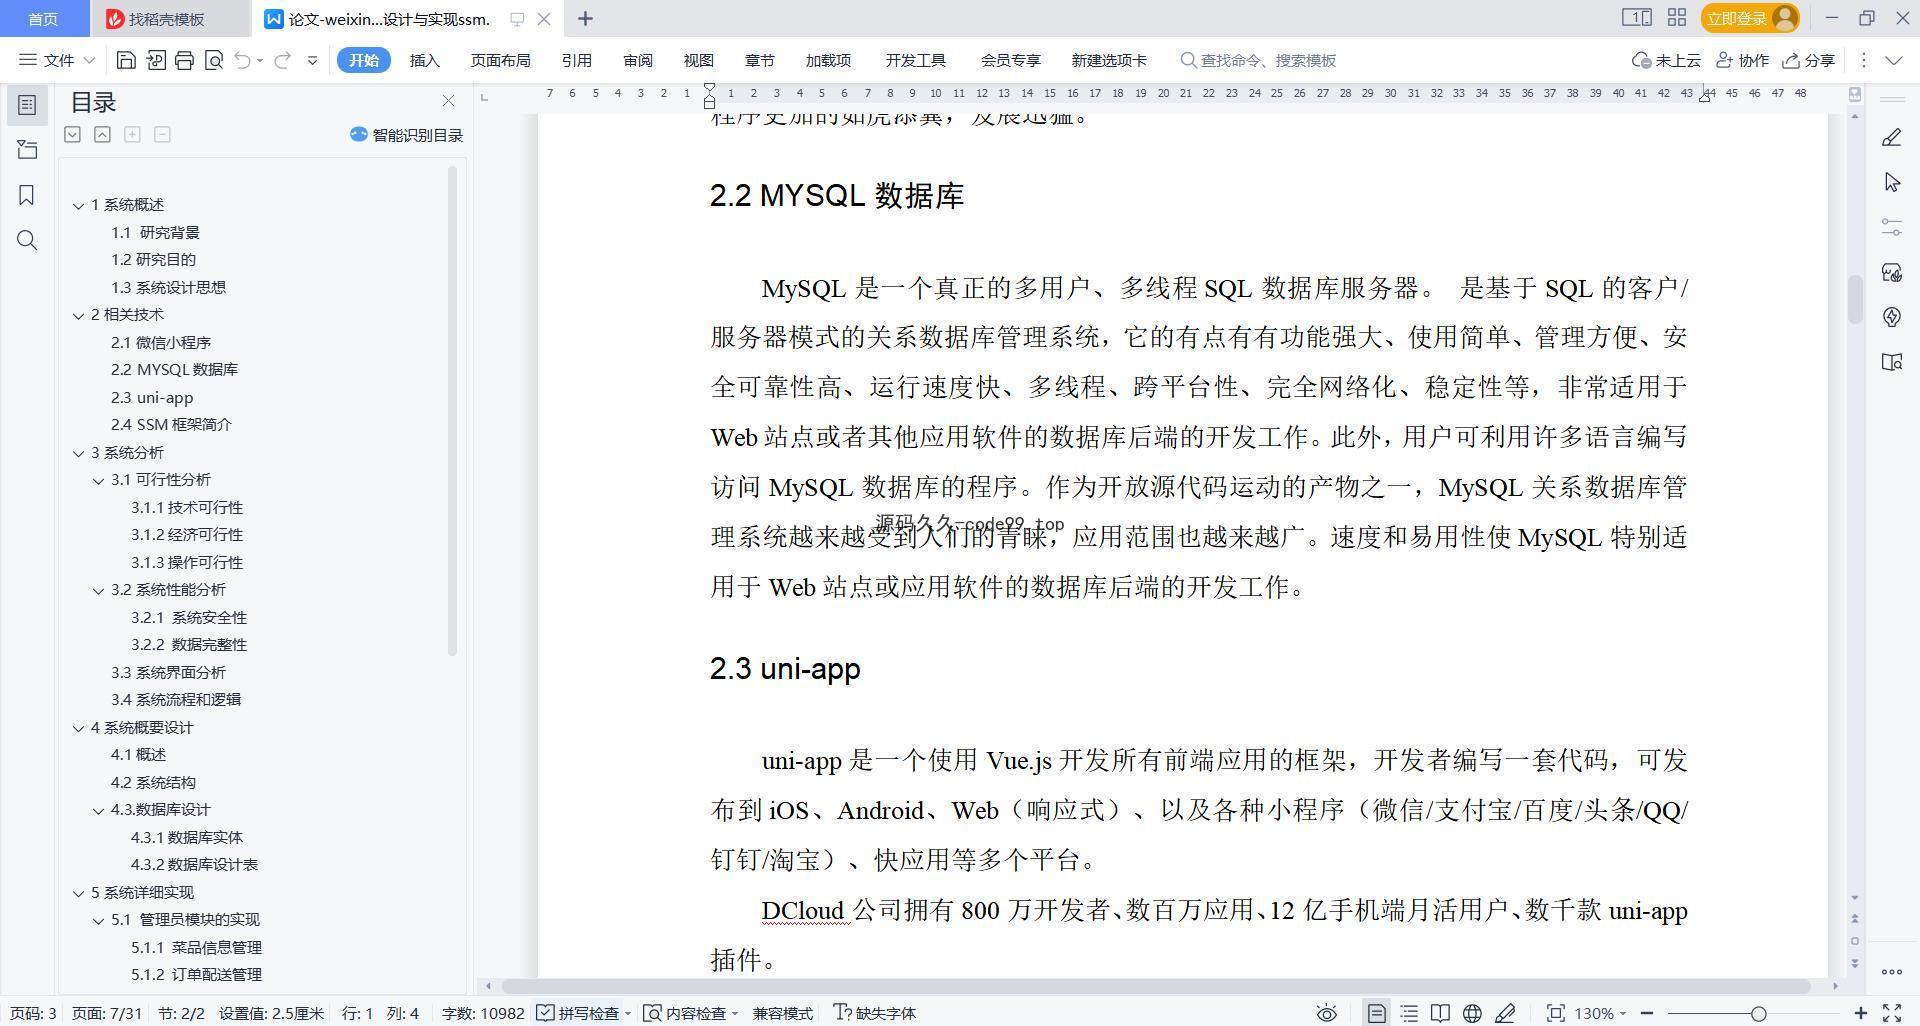Click 智能识别目录 button

coord(407,135)
